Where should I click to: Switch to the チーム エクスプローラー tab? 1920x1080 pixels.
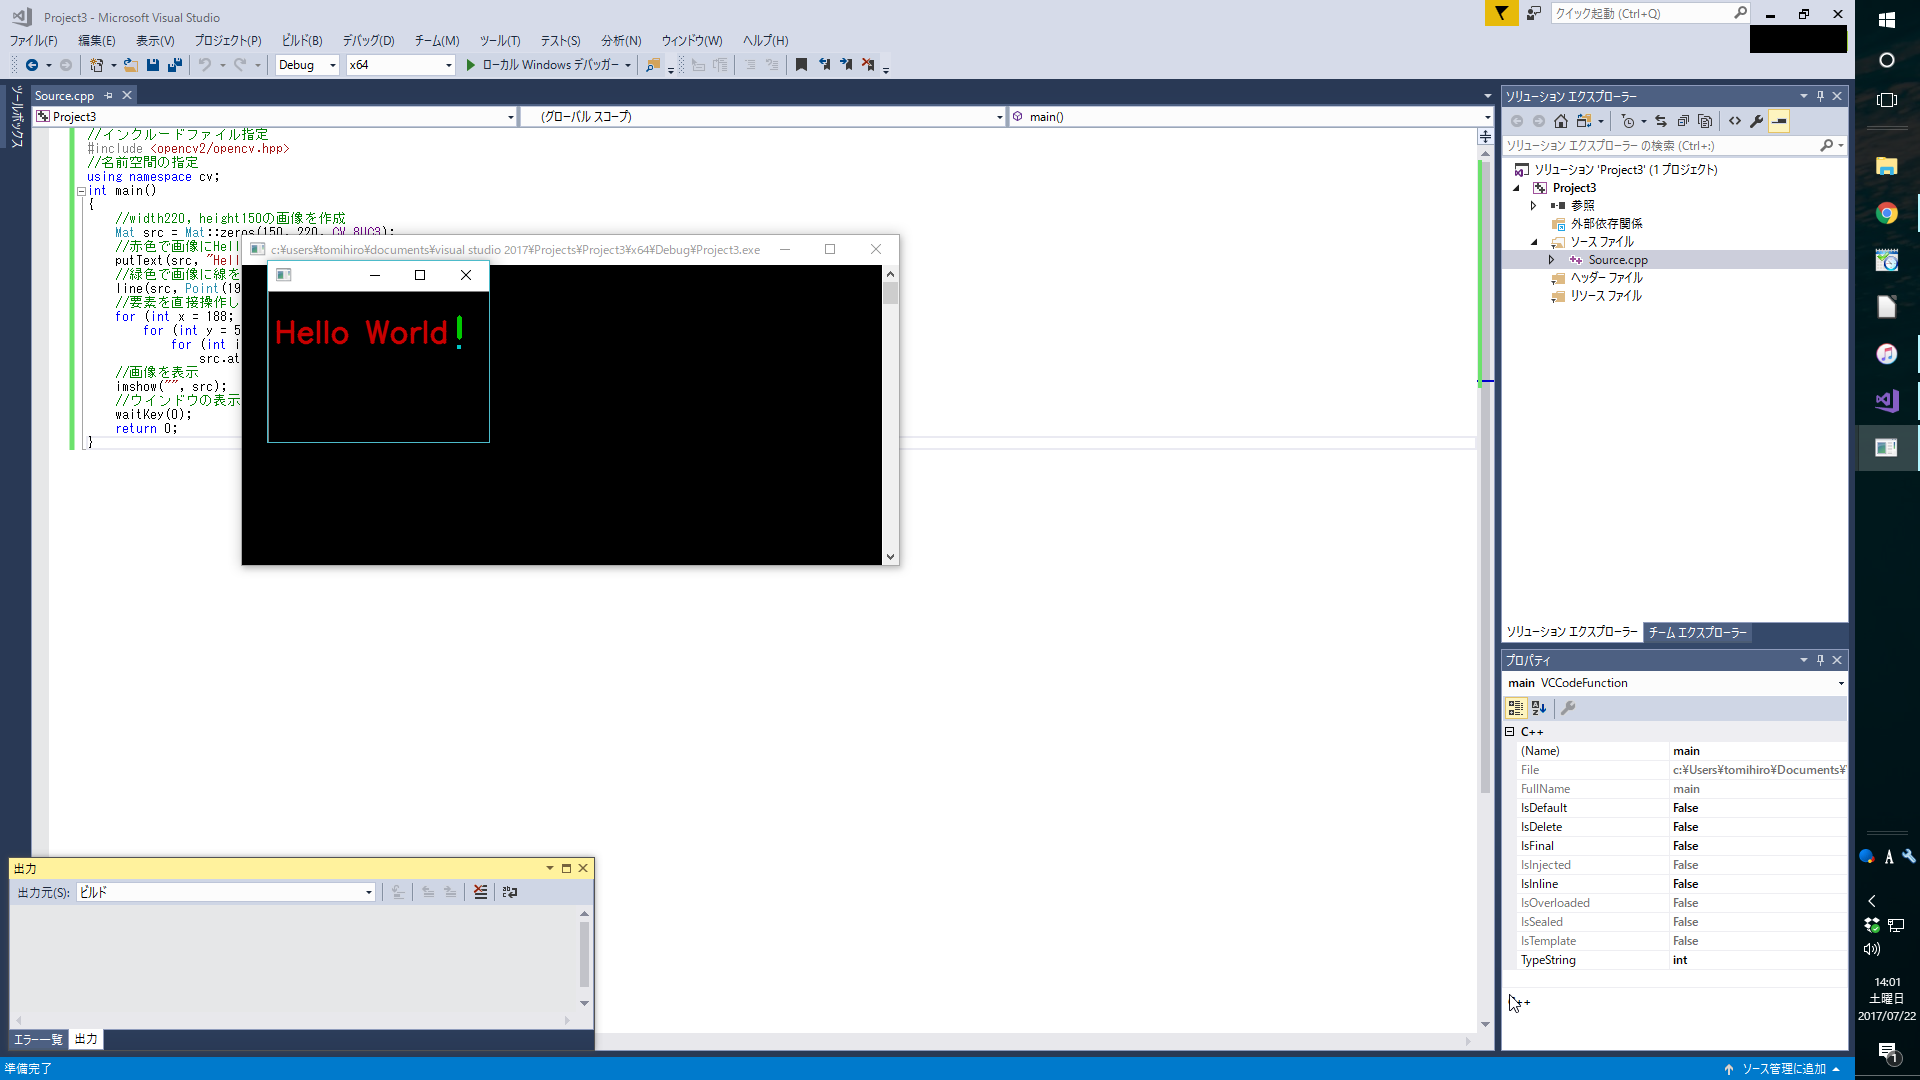point(1697,632)
